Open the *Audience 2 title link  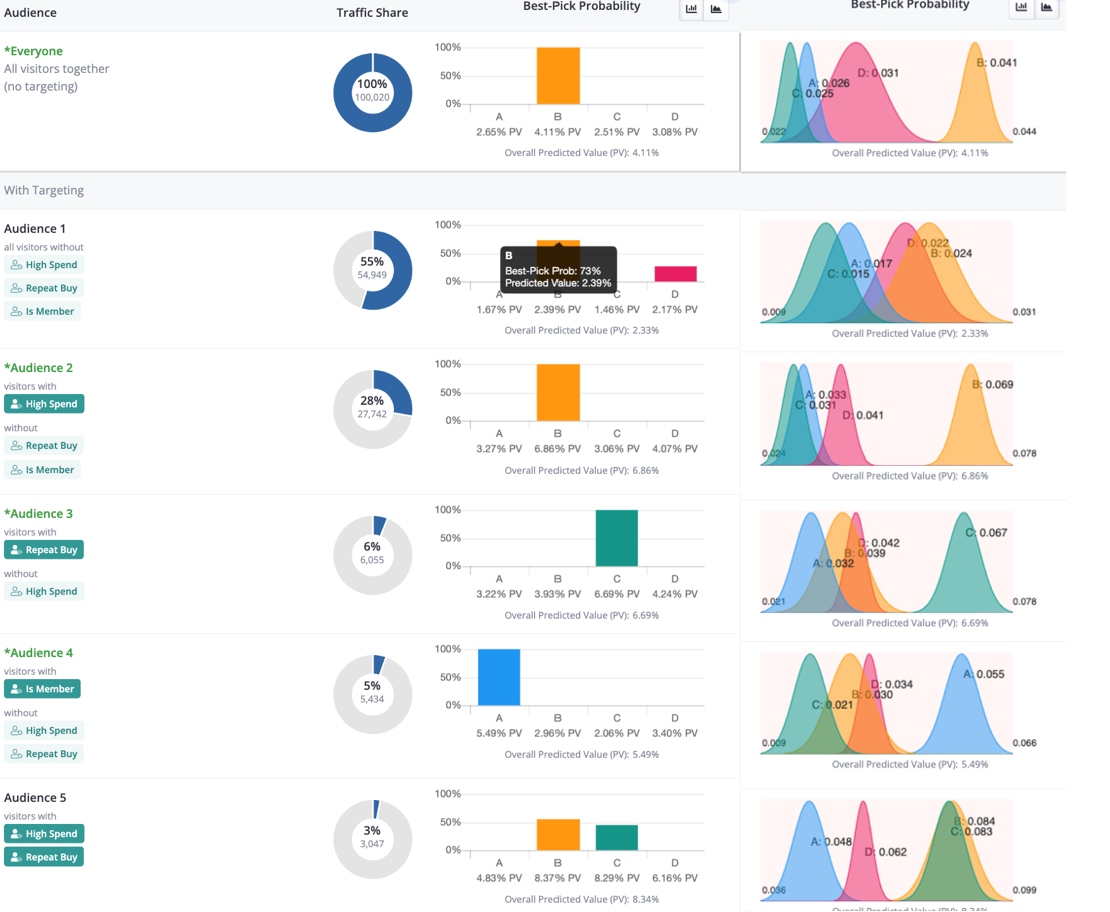click(38, 368)
